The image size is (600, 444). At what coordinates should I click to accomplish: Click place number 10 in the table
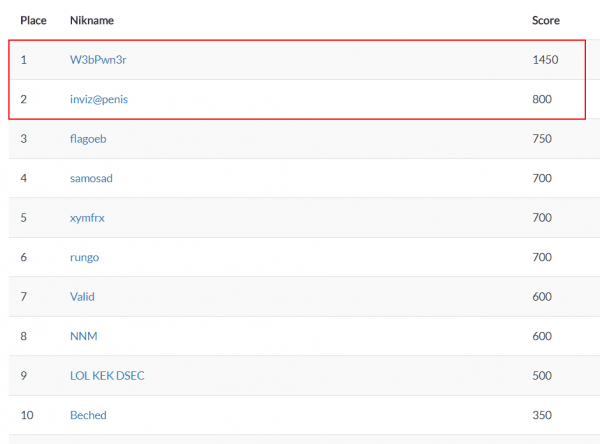point(26,415)
